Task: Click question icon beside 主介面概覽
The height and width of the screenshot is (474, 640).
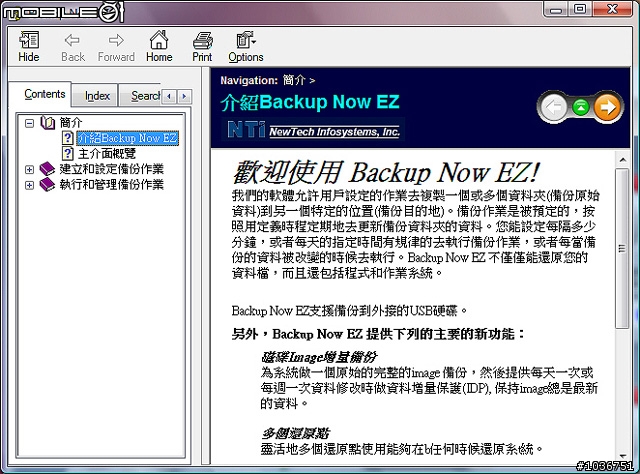Action: tap(68, 154)
